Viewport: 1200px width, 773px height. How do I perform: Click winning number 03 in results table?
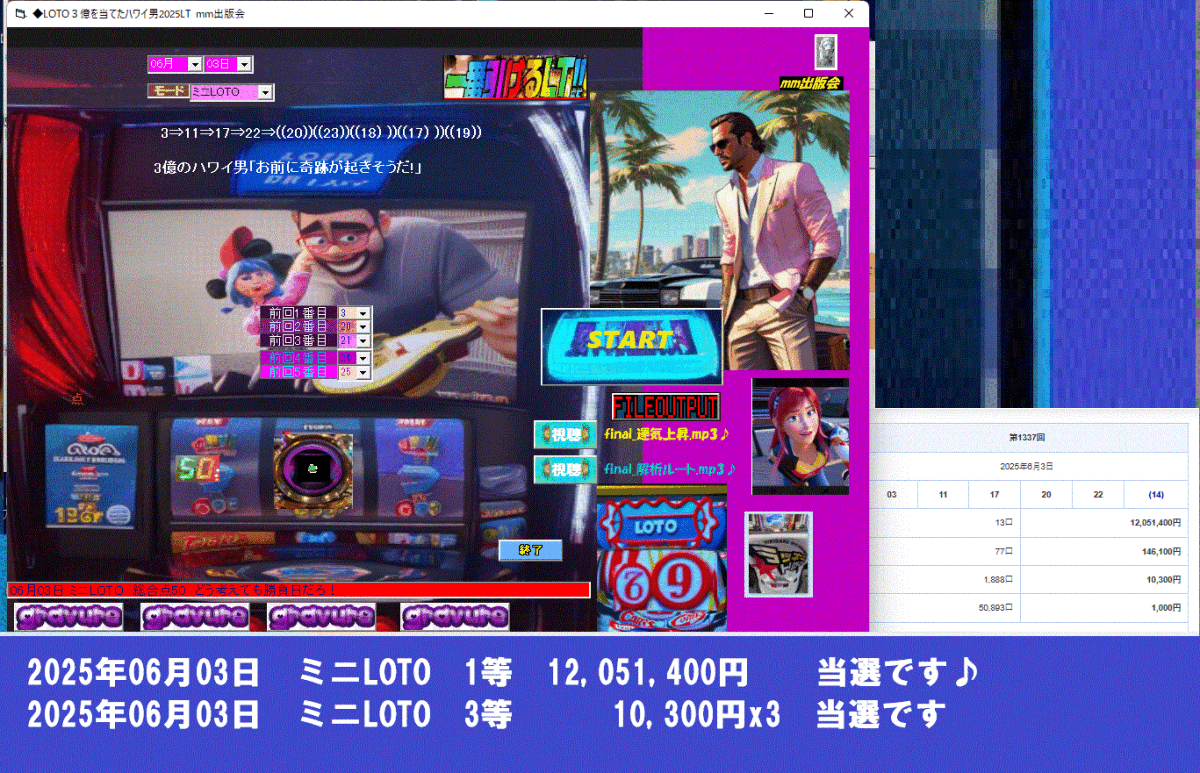892,495
